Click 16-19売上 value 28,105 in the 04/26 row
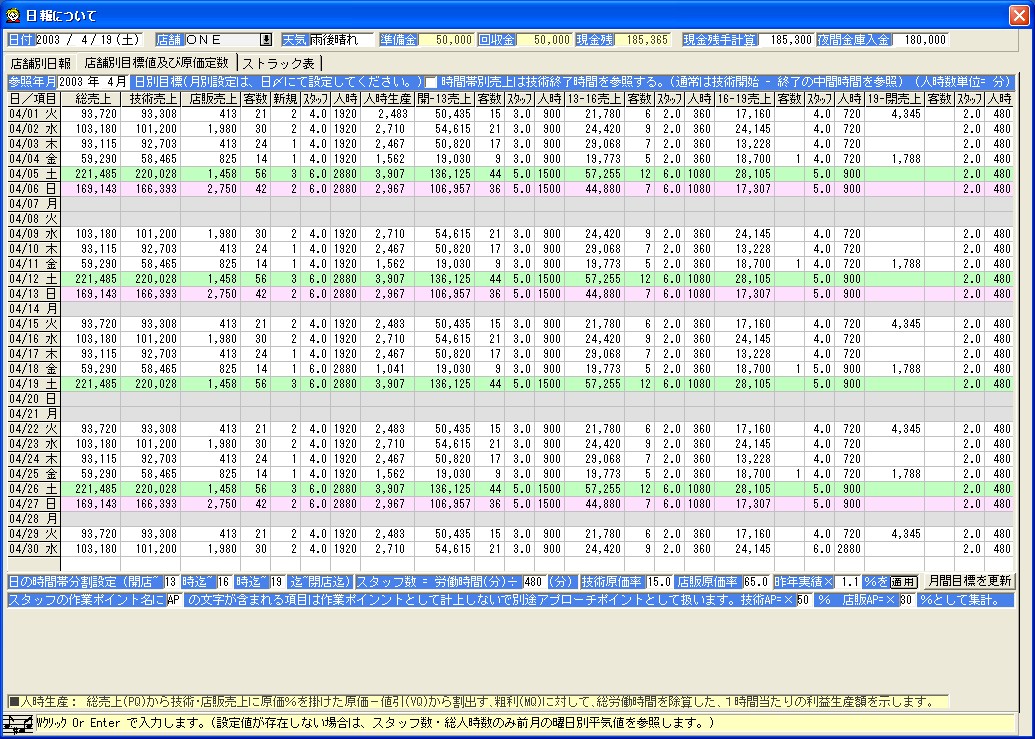The width and height of the screenshot is (1035, 739). 744,489
